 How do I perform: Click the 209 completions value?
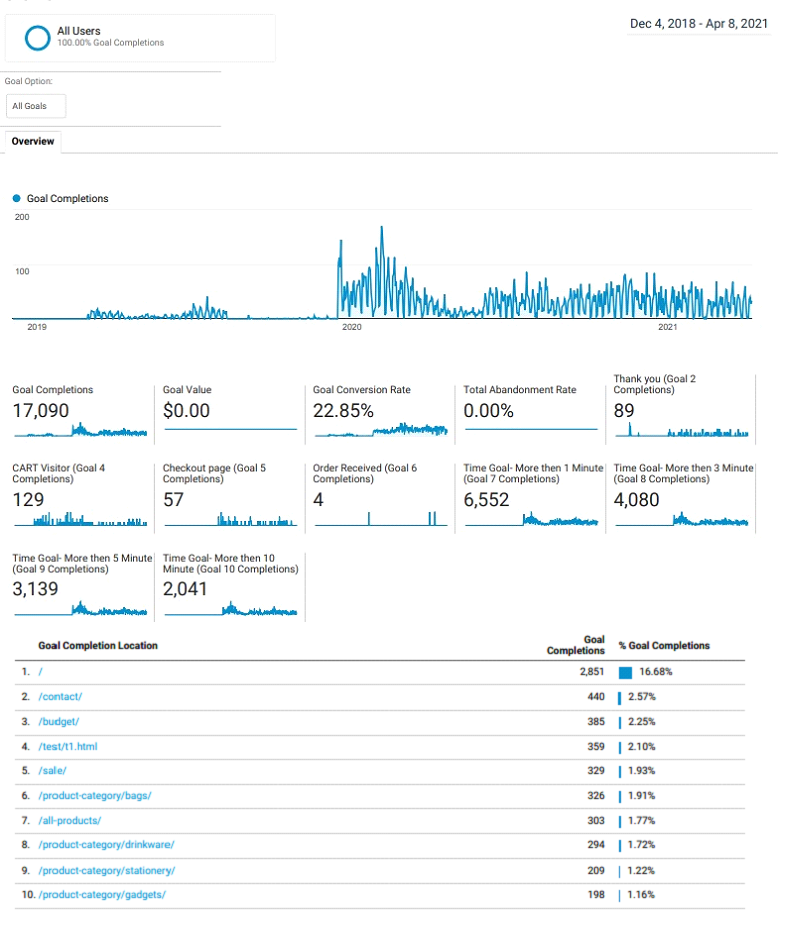(x=596, y=871)
